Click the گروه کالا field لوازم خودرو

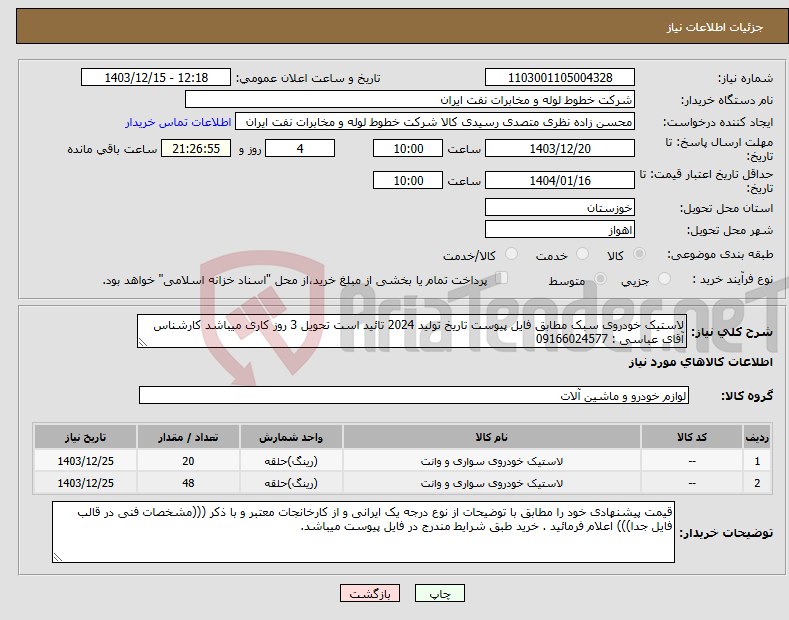414,396
